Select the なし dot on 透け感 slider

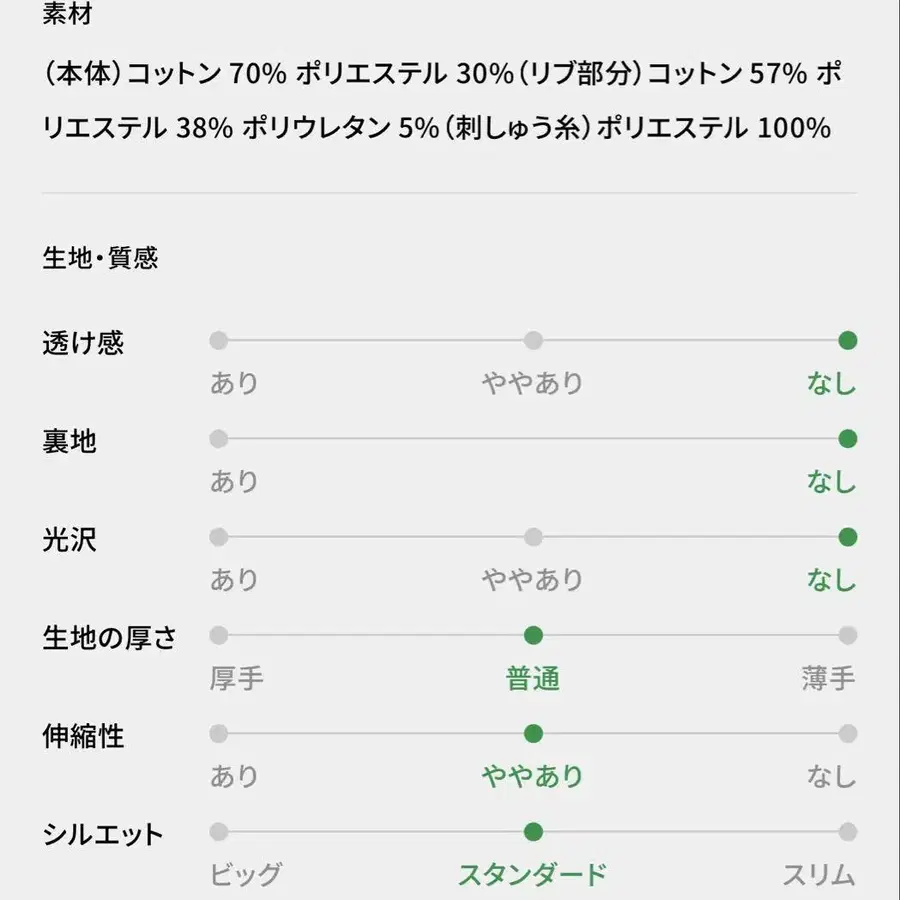point(848,340)
